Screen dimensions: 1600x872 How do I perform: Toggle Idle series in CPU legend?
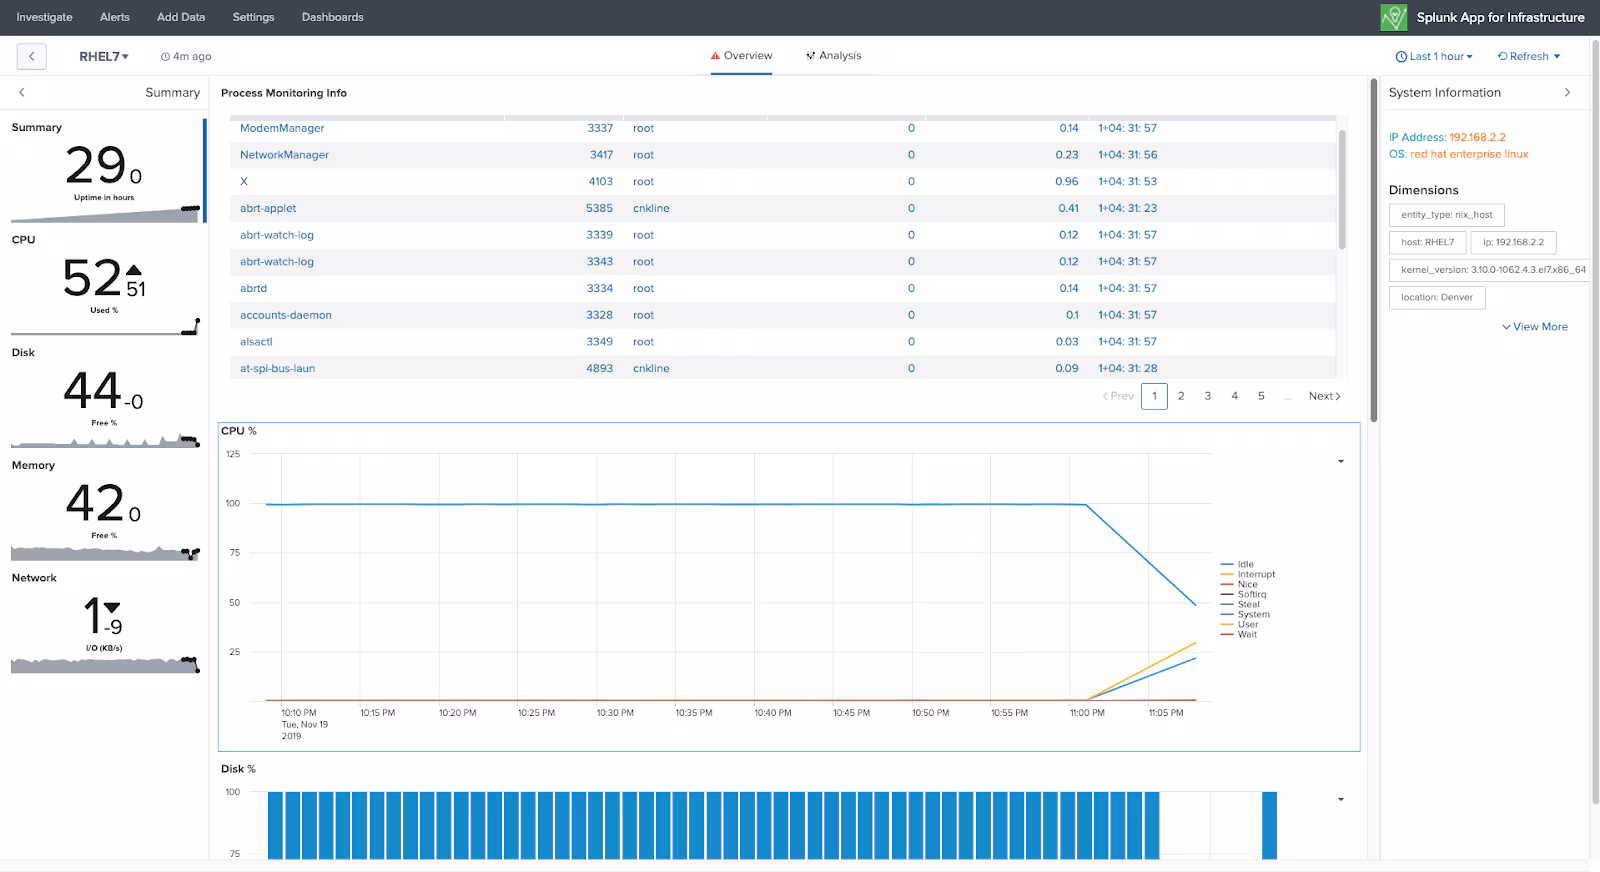pyautogui.click(x=1245, y=564)
